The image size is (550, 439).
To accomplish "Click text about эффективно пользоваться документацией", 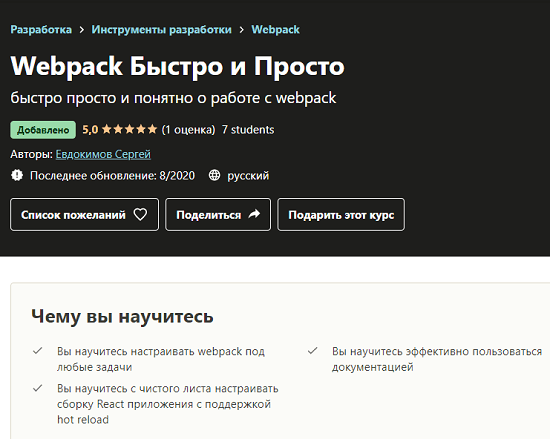I will 437,359.
